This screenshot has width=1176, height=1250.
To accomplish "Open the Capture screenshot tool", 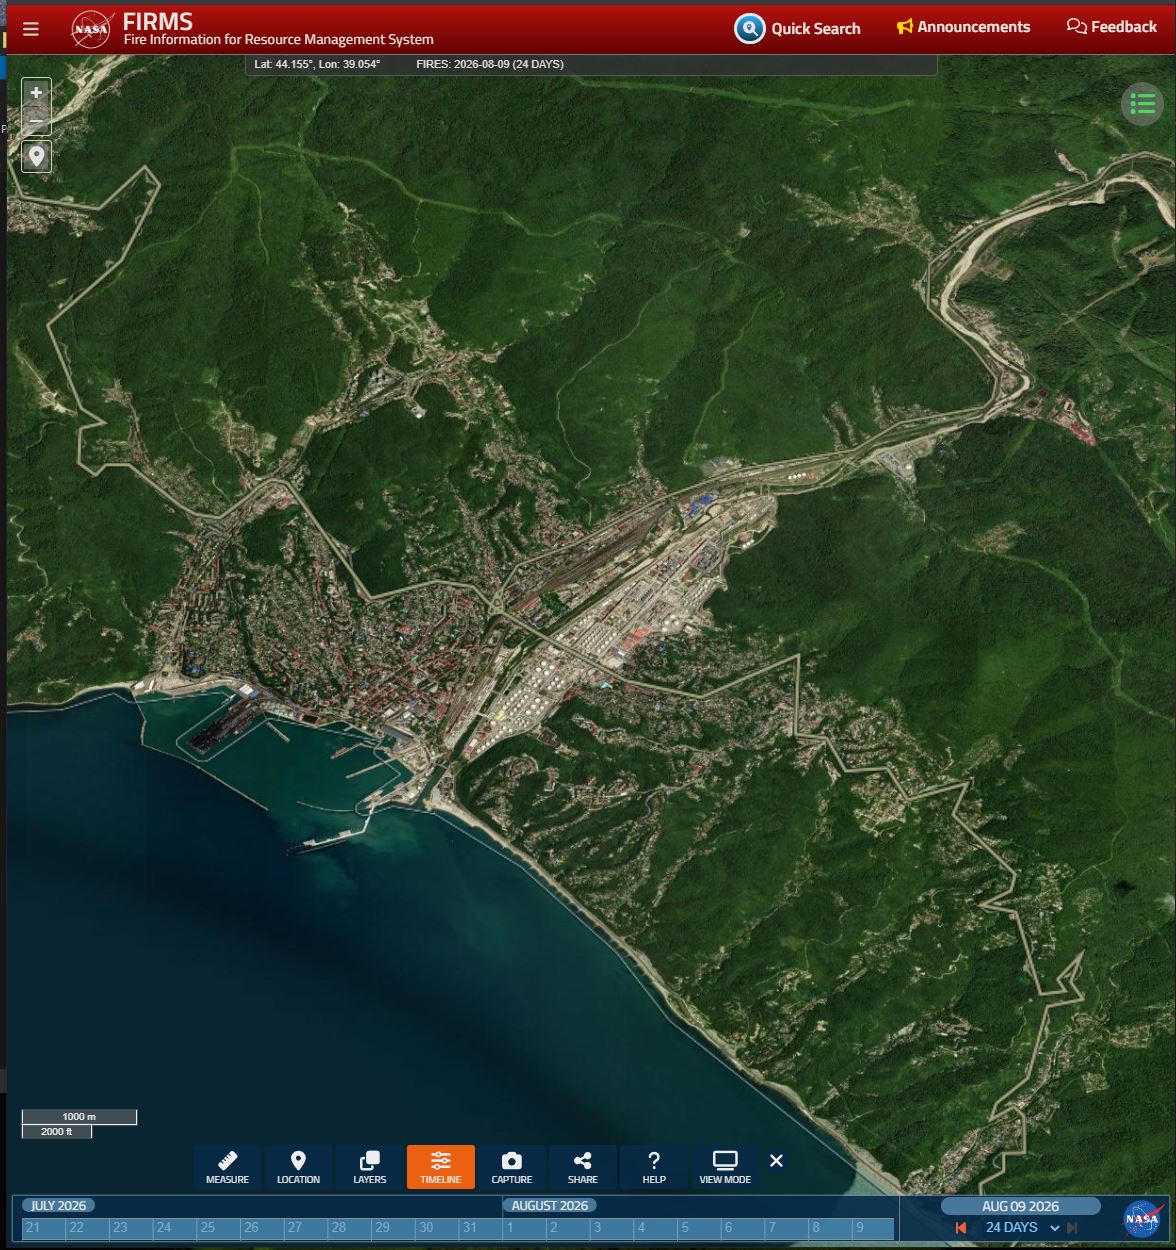I will tap(512, 1167).
